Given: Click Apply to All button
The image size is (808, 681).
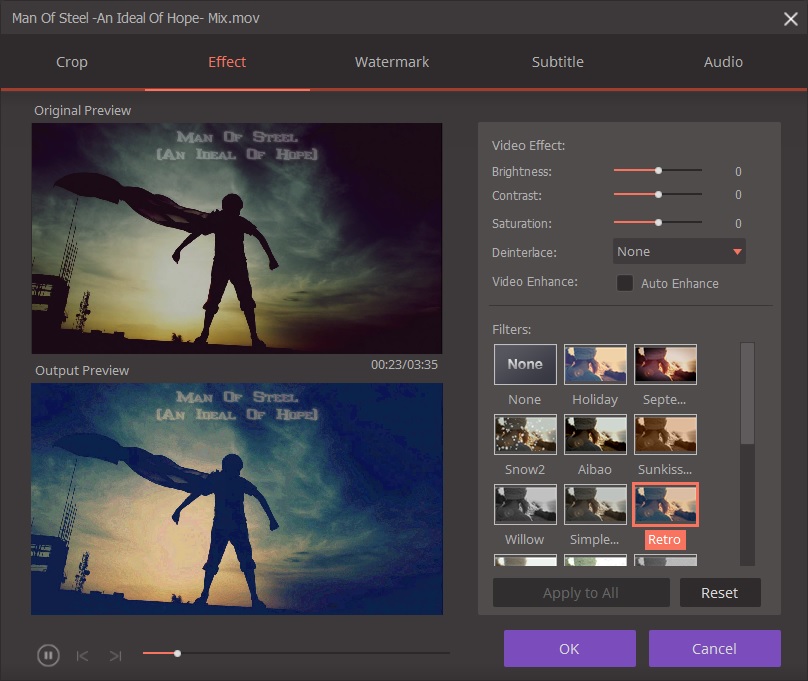Looking at the screenshot, I should click(581, 593).
